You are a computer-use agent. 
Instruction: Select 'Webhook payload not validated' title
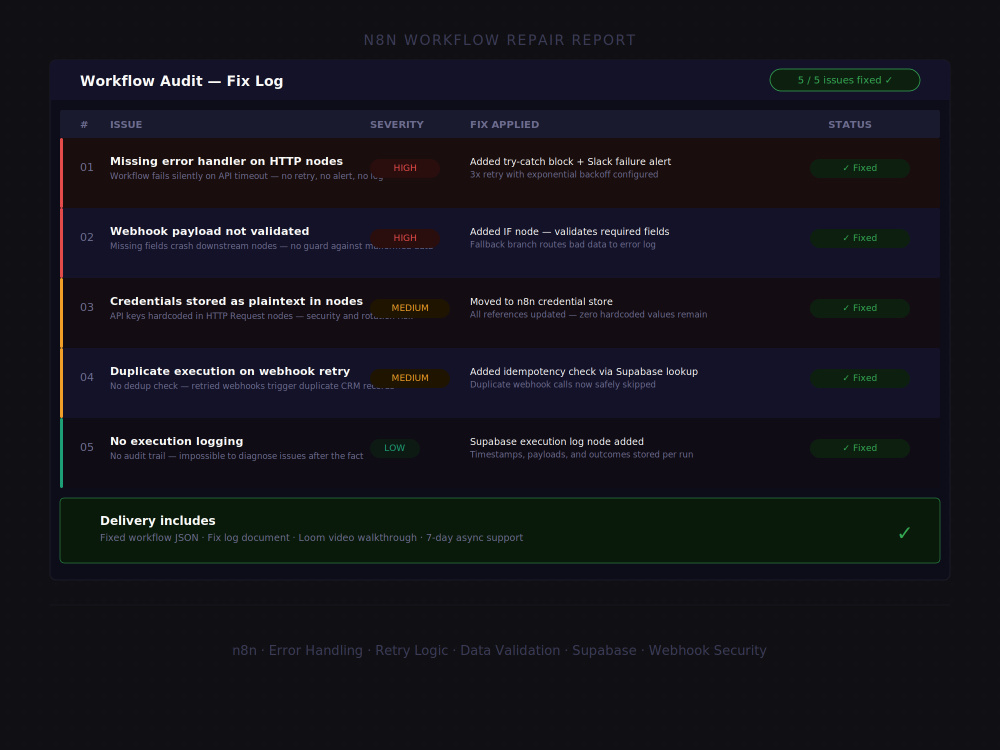click(x=209, y=232)
